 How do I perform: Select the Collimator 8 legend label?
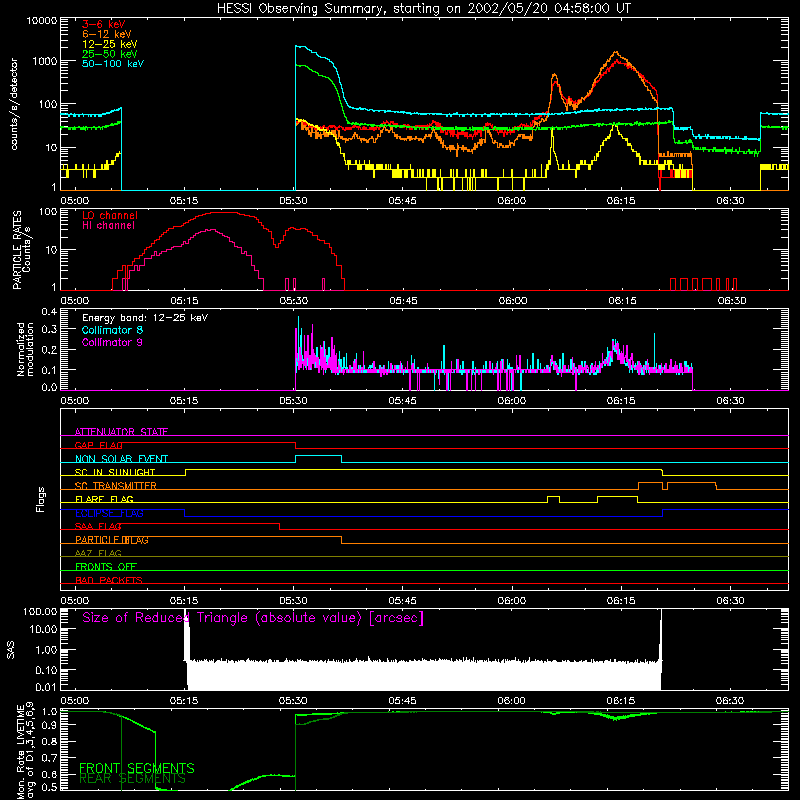(112, 330)
